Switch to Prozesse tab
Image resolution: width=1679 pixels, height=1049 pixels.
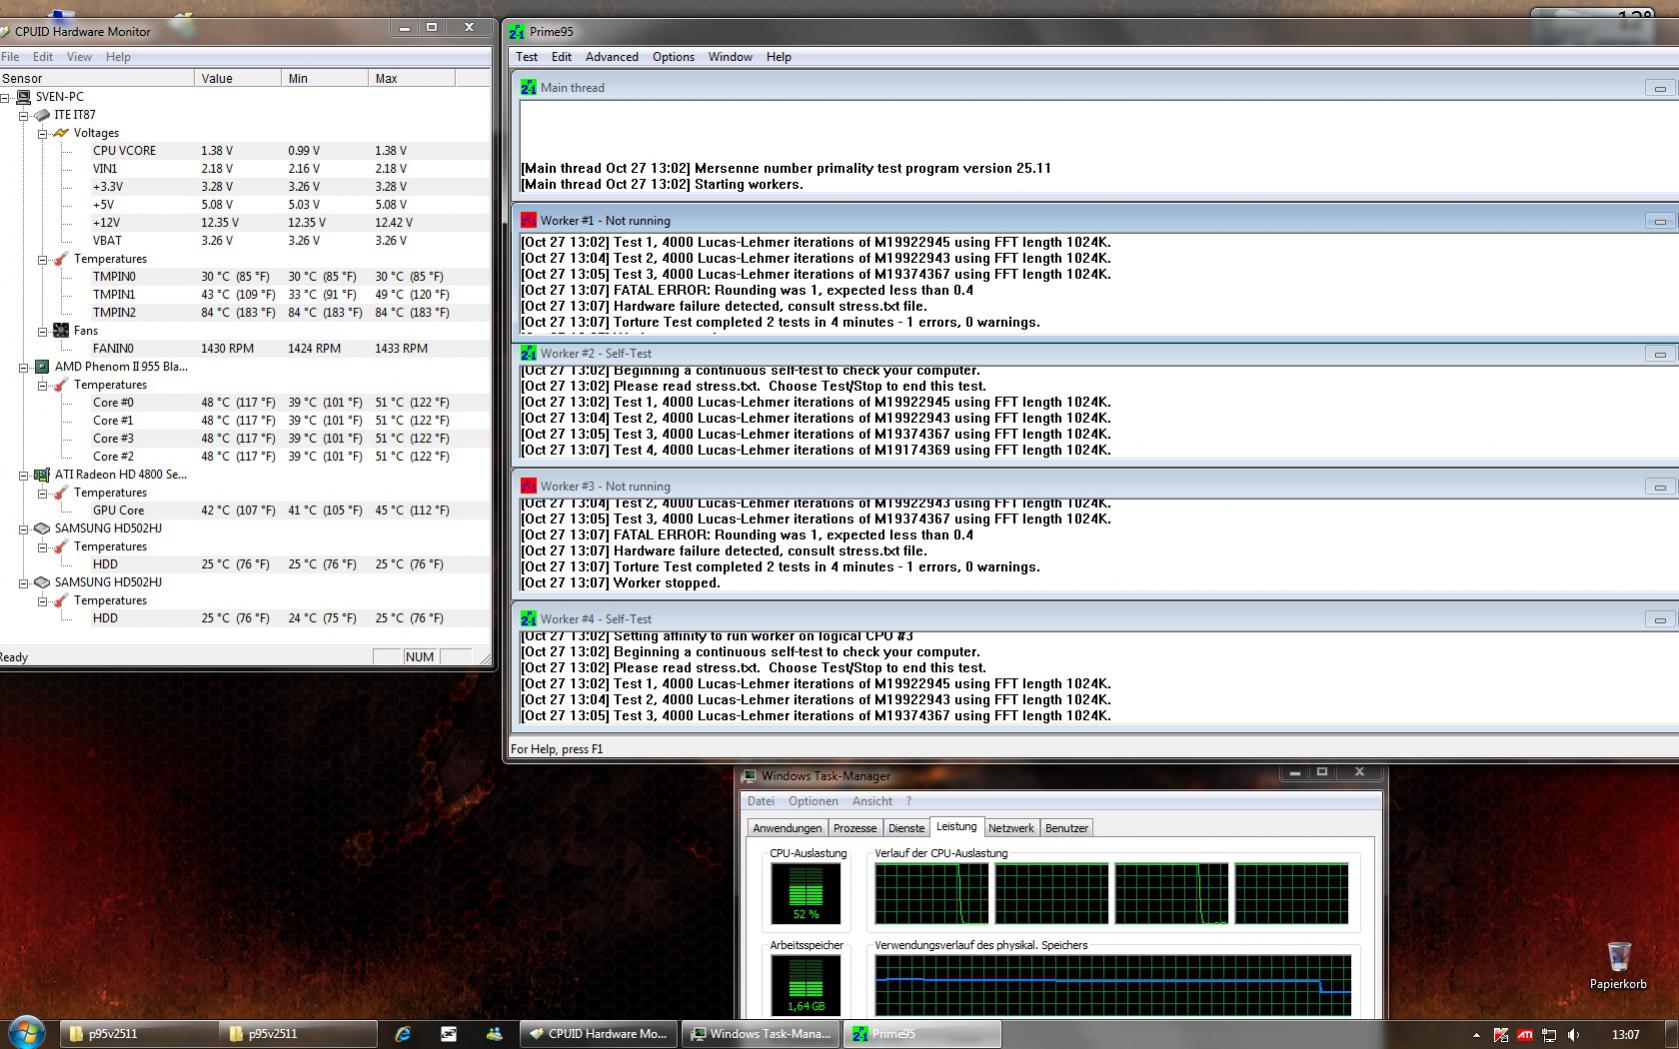click(855, 828)
